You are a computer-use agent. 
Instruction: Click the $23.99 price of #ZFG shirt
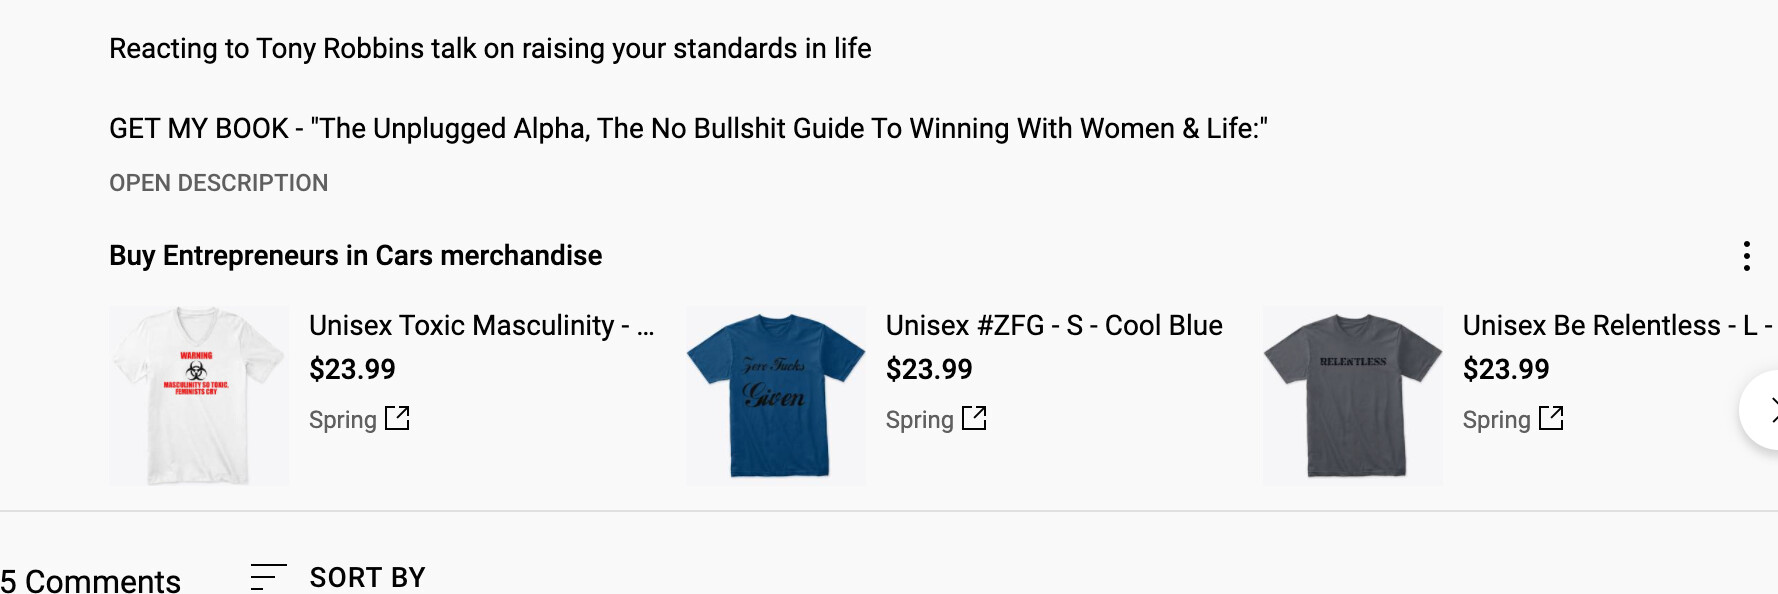coord(929,370)
